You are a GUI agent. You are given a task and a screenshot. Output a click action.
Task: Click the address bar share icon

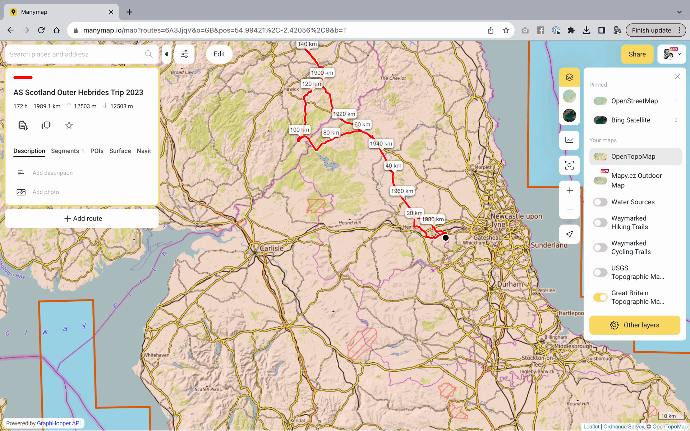point(491,30)
